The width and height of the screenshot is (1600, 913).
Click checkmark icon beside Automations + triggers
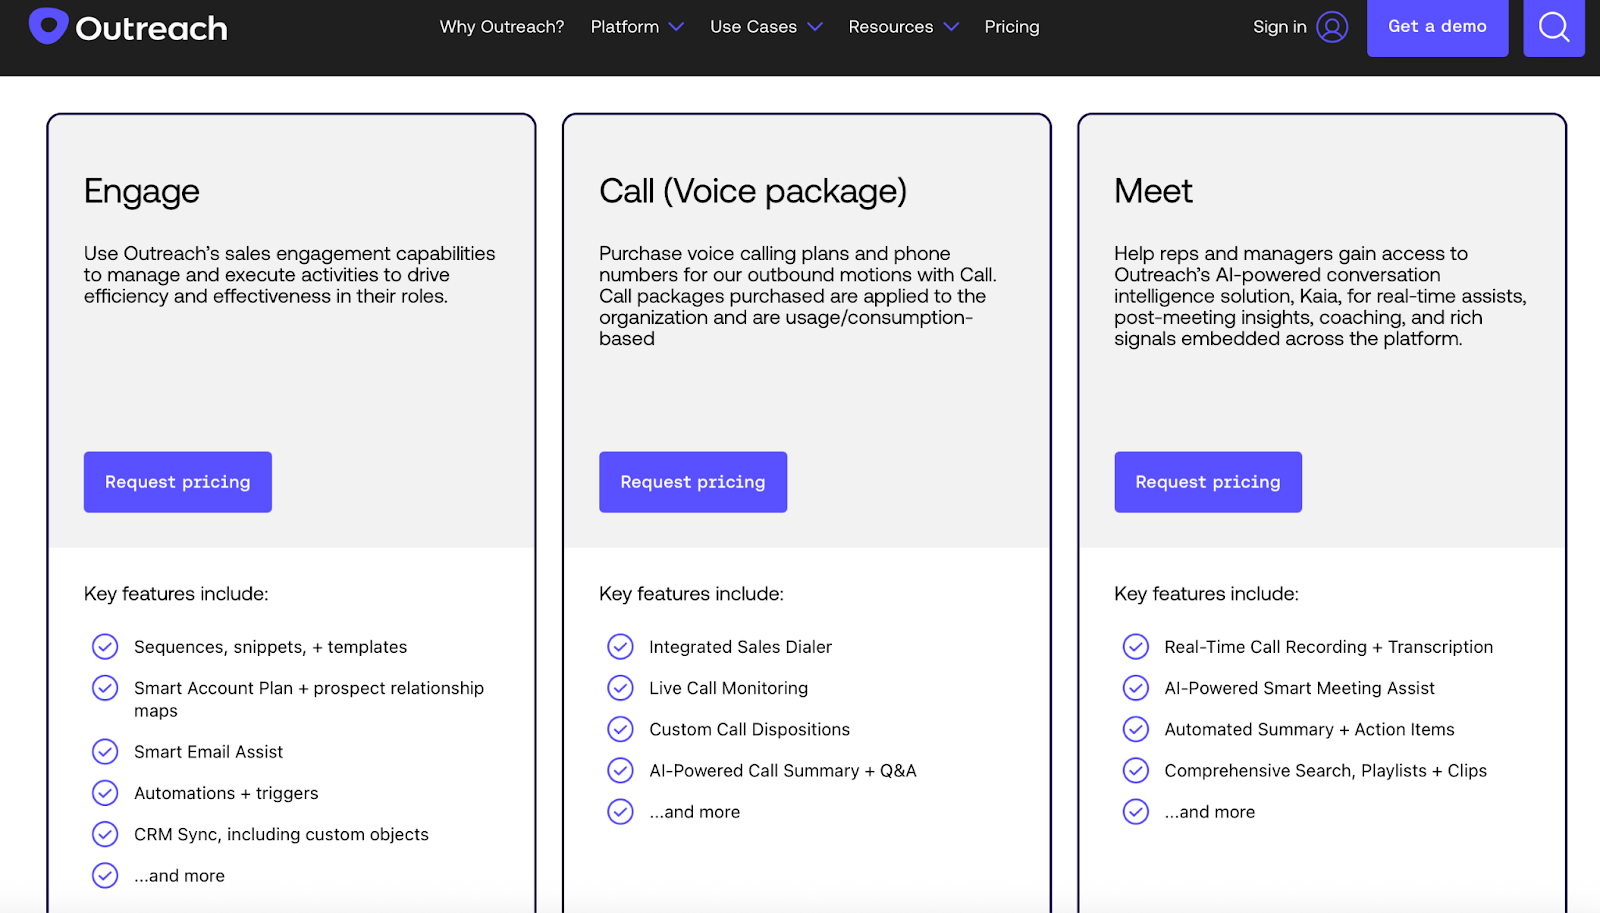click(105, 793)
